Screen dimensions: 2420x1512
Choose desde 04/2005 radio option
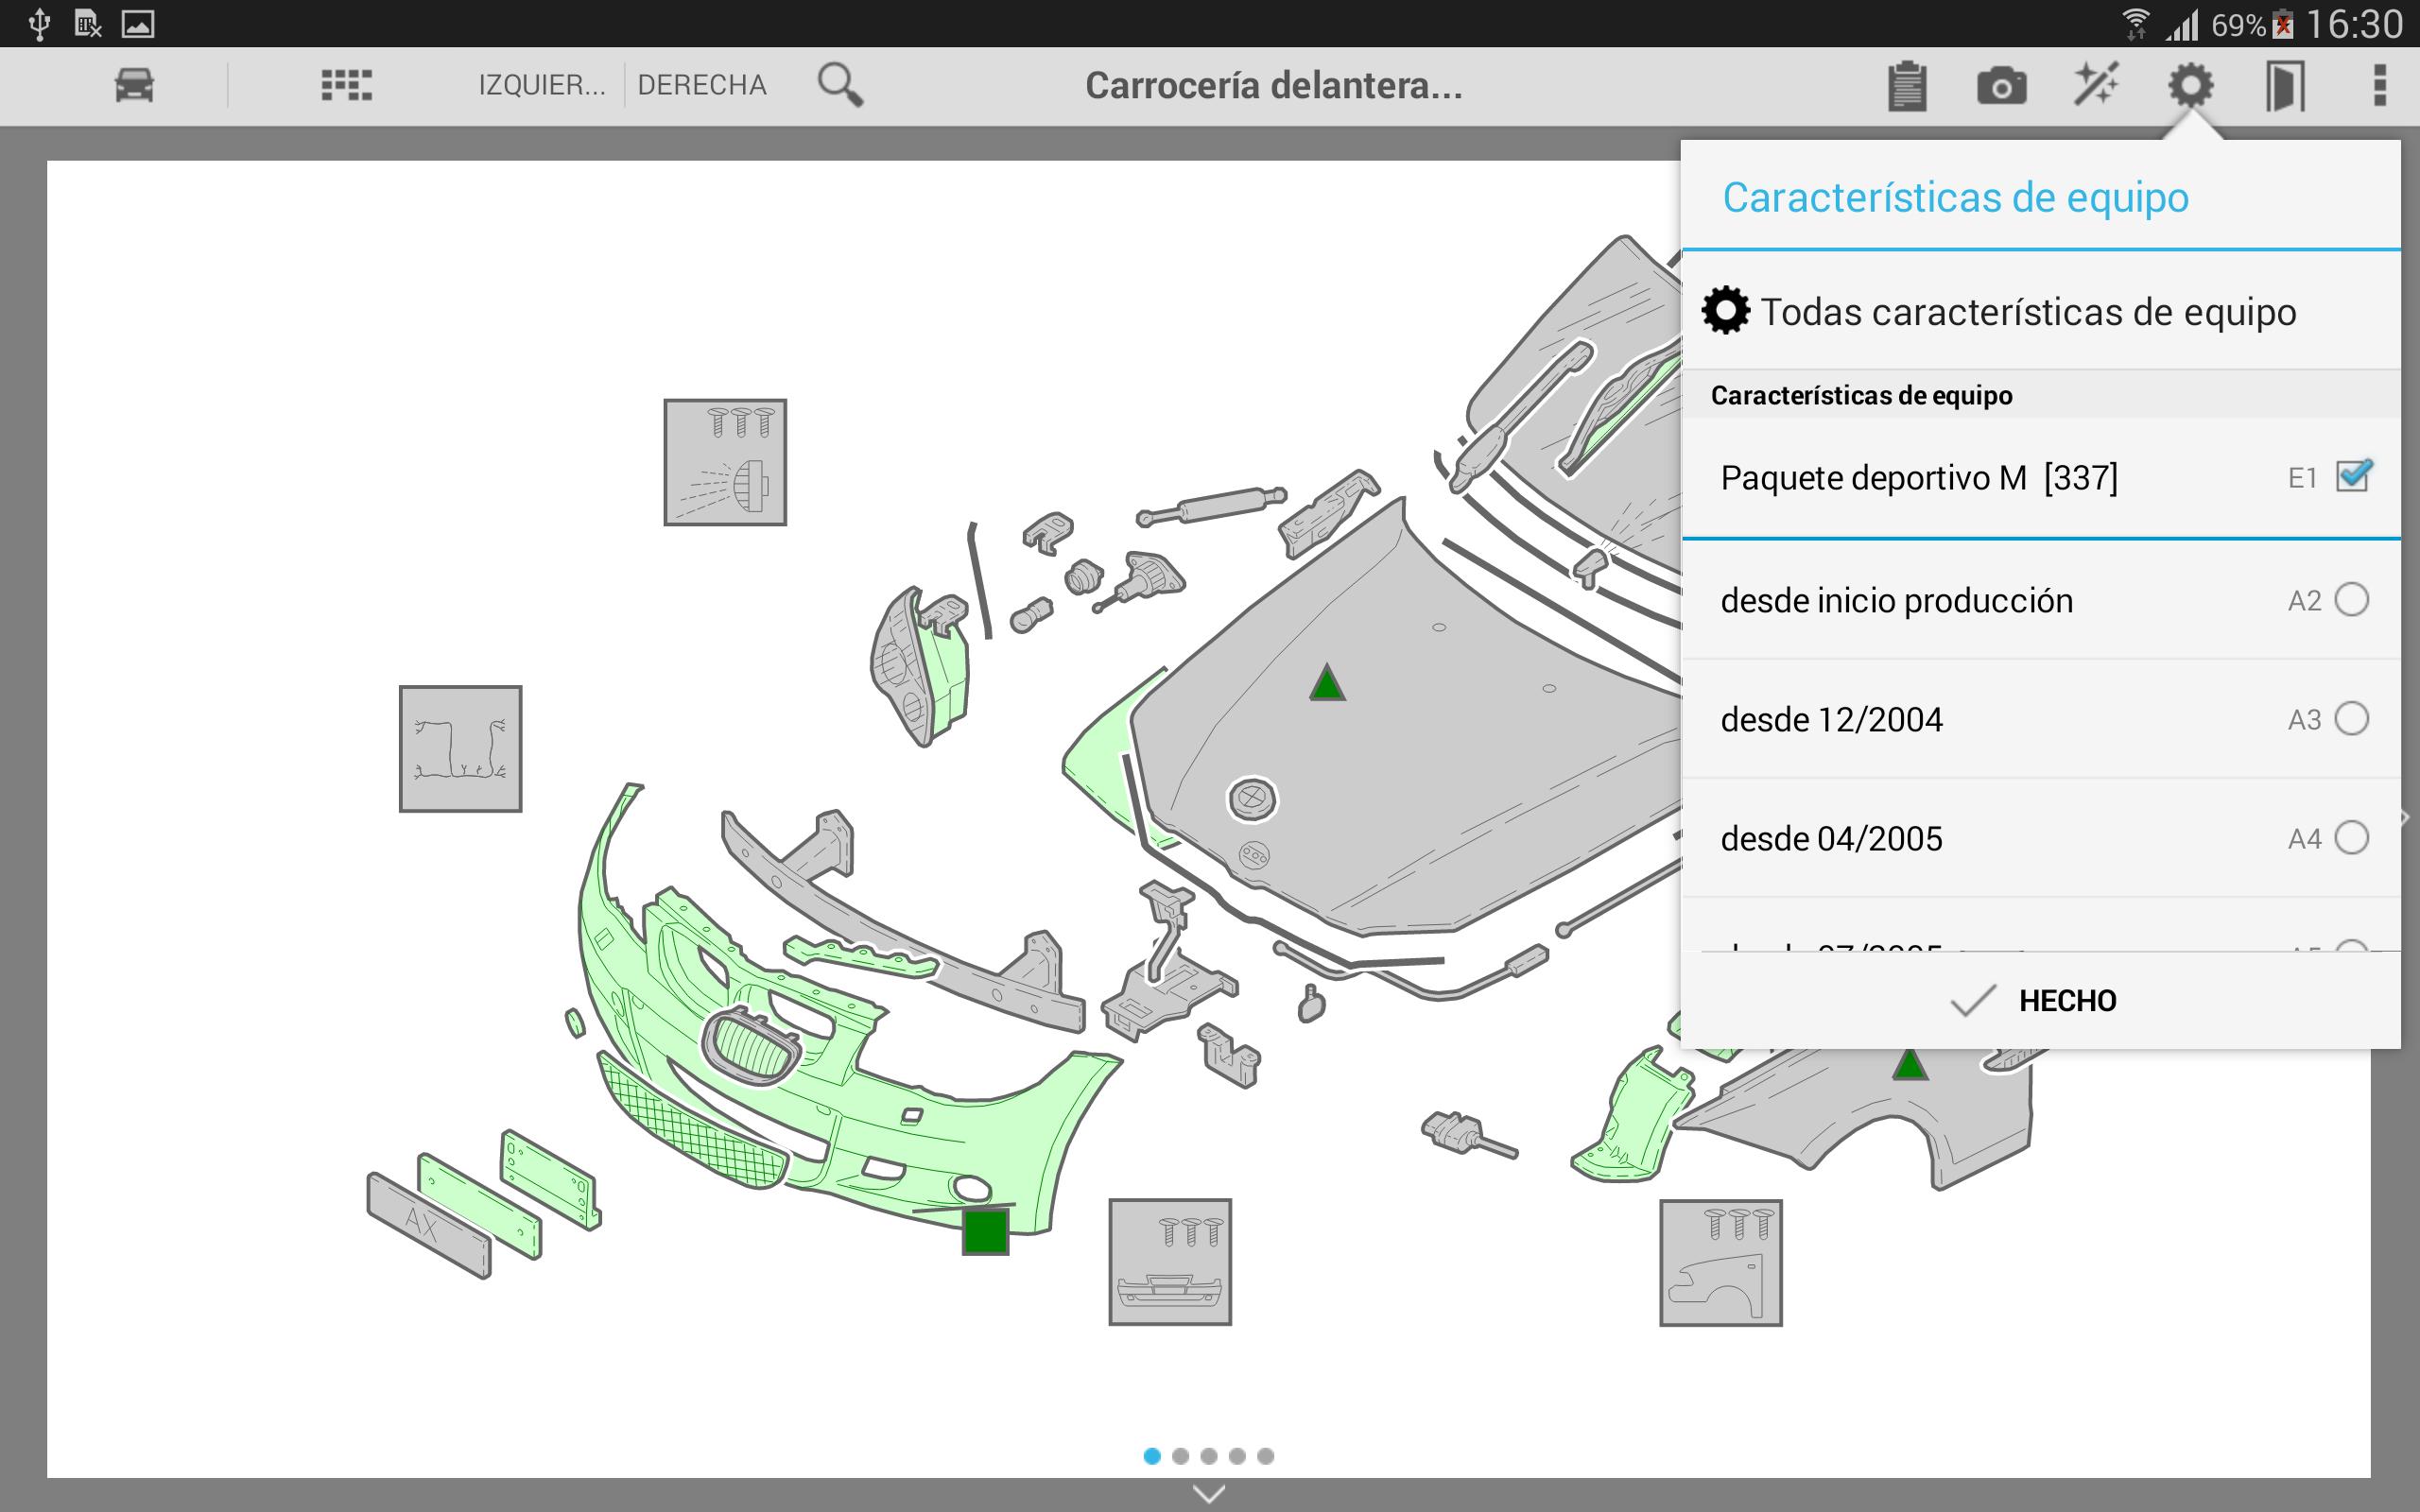click(x=2350, y=838)
